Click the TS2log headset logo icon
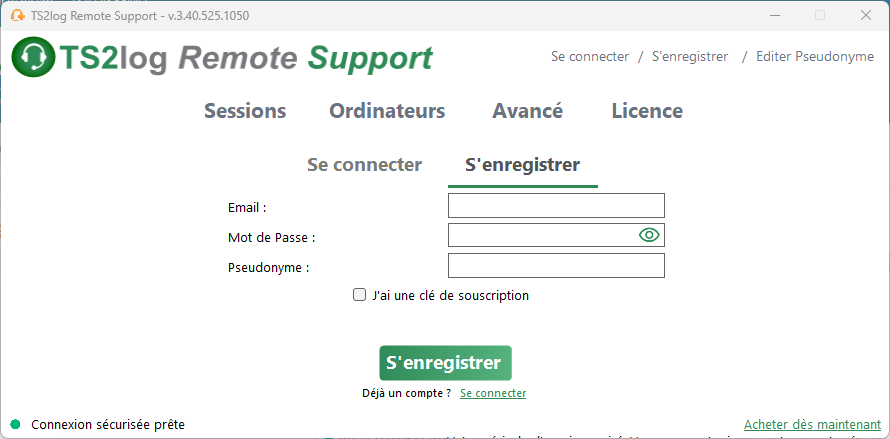 pyautogui.click(x=33, y=56)
